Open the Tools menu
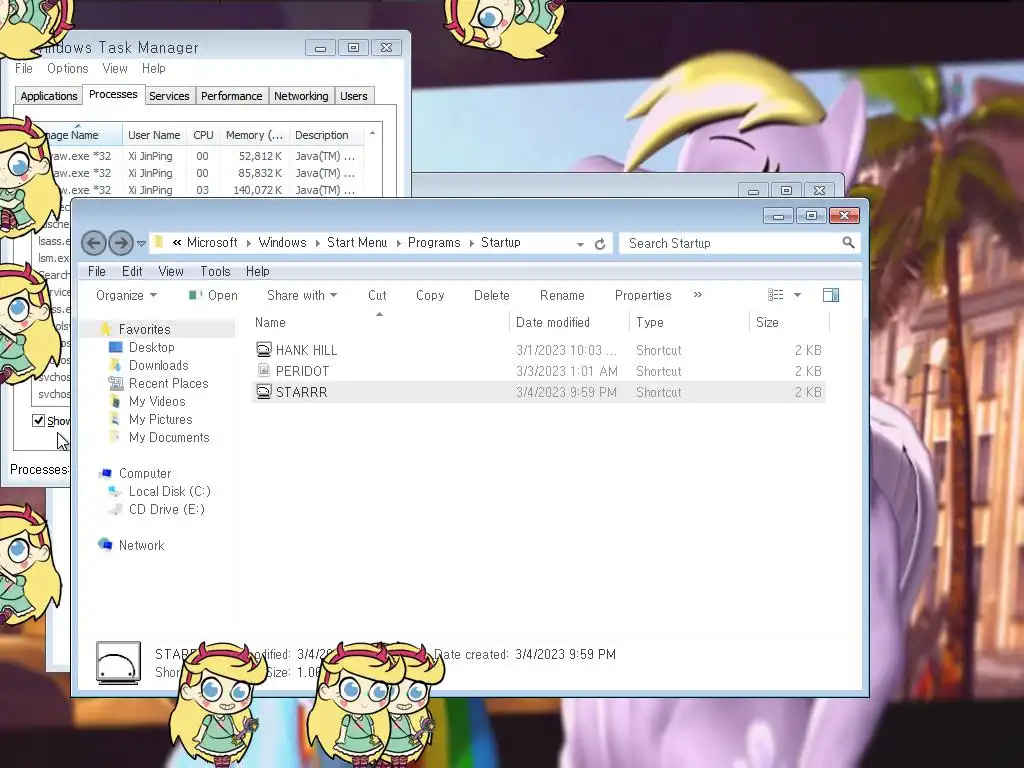This screenshot has width=1024, height=768. tap(215, 271)
